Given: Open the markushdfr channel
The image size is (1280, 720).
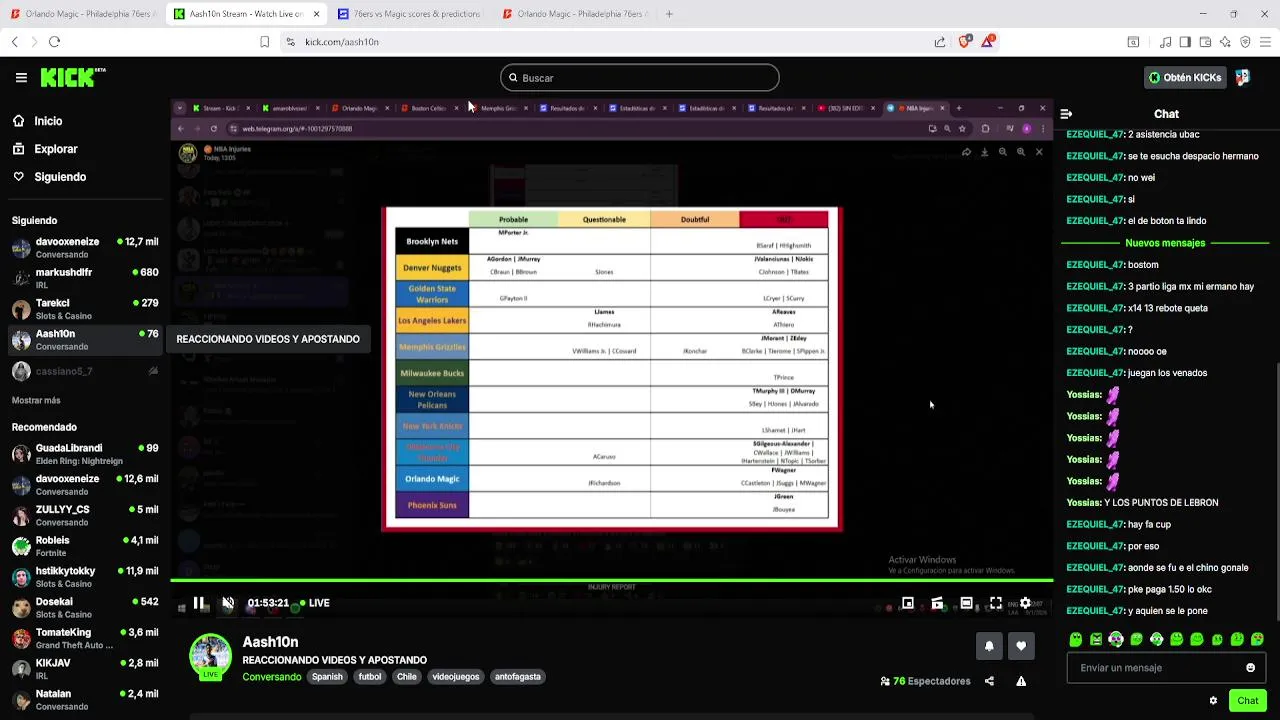Looking at the screenshot, I should point(84,278).
